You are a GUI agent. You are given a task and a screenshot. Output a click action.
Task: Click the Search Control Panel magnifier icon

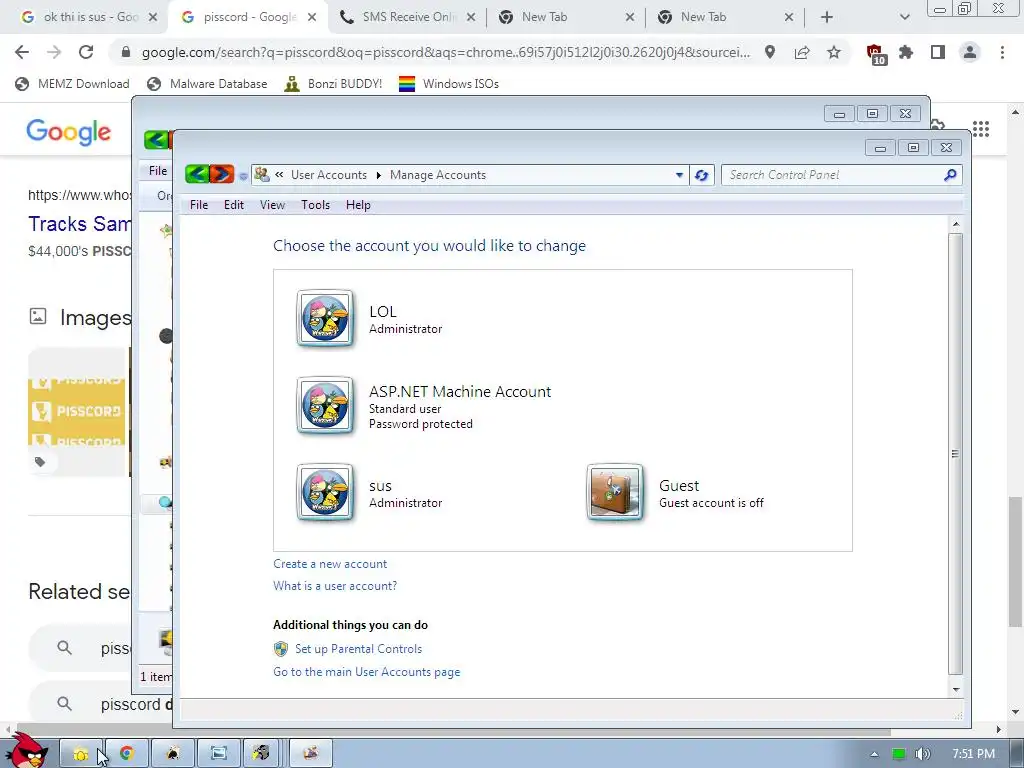(x=950, y=174)
